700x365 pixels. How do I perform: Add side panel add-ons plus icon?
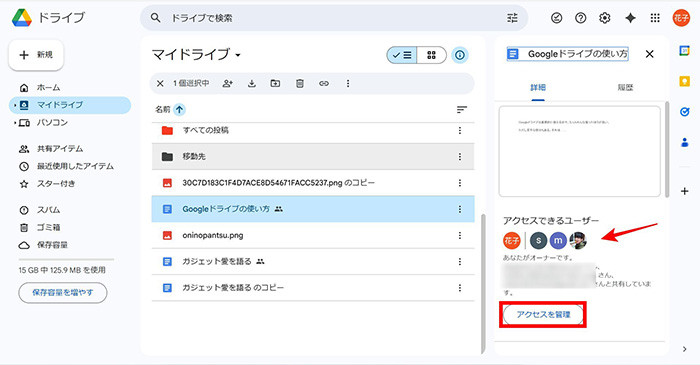coord(684,191)
